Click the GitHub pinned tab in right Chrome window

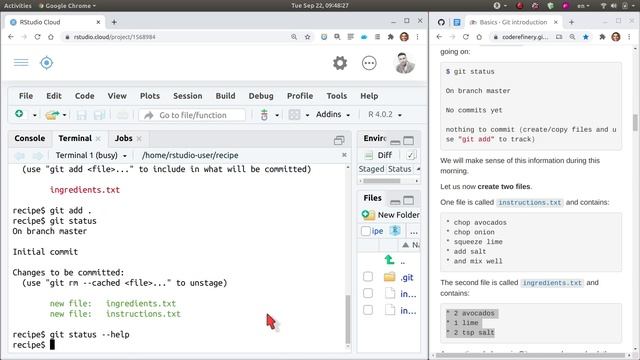point(441,22)
